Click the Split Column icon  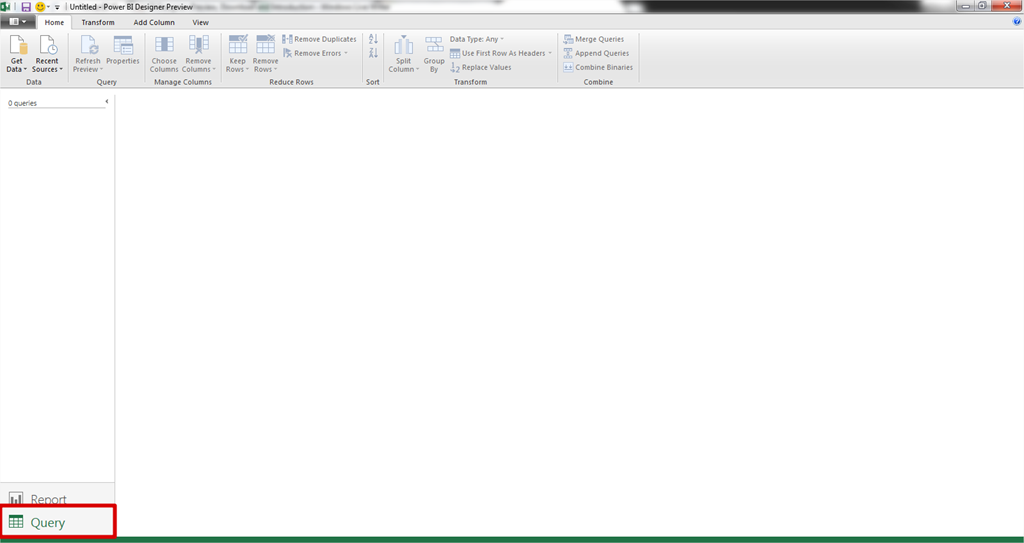tap(403, 45)
